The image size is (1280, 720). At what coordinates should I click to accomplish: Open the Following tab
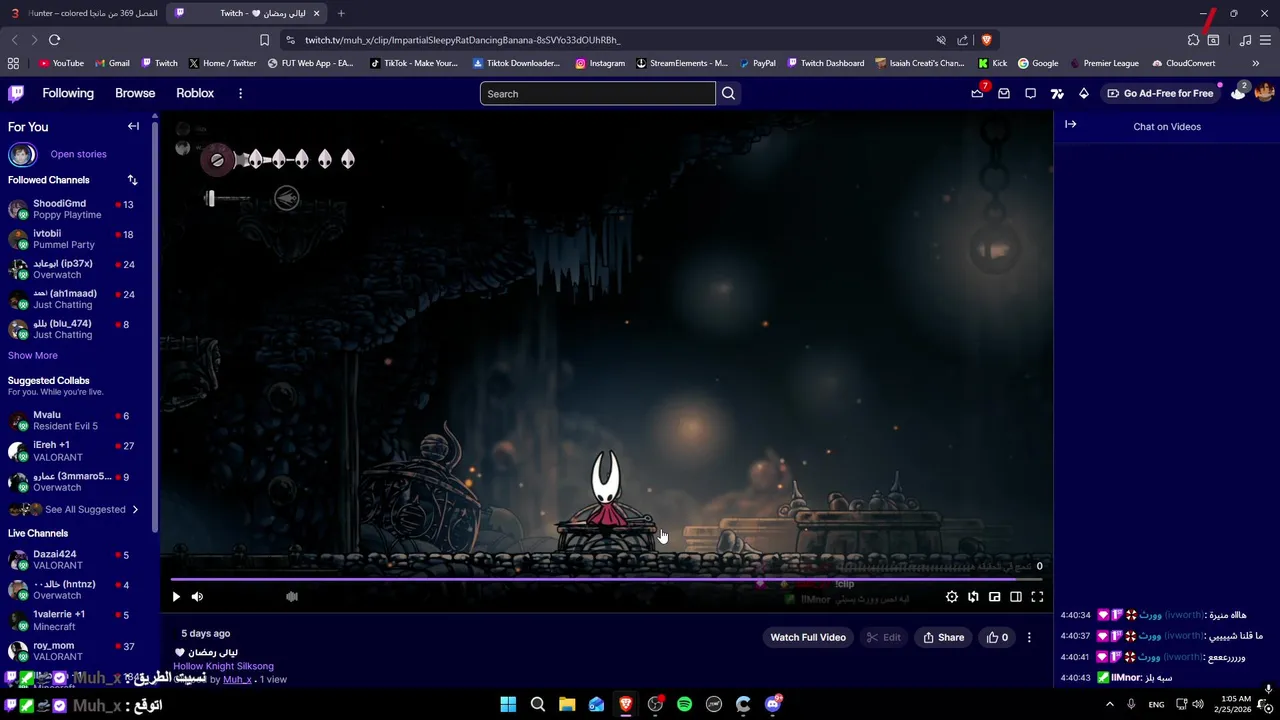pos(68,93)
